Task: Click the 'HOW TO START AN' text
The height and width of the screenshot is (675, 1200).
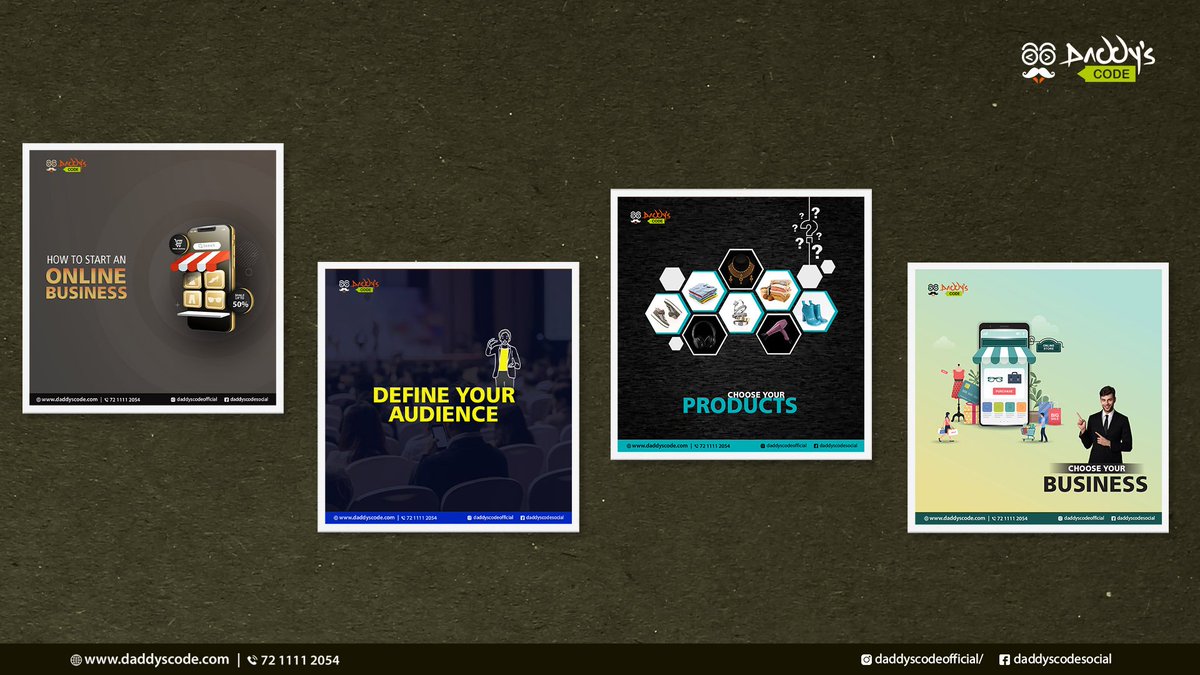Action: 86,259
